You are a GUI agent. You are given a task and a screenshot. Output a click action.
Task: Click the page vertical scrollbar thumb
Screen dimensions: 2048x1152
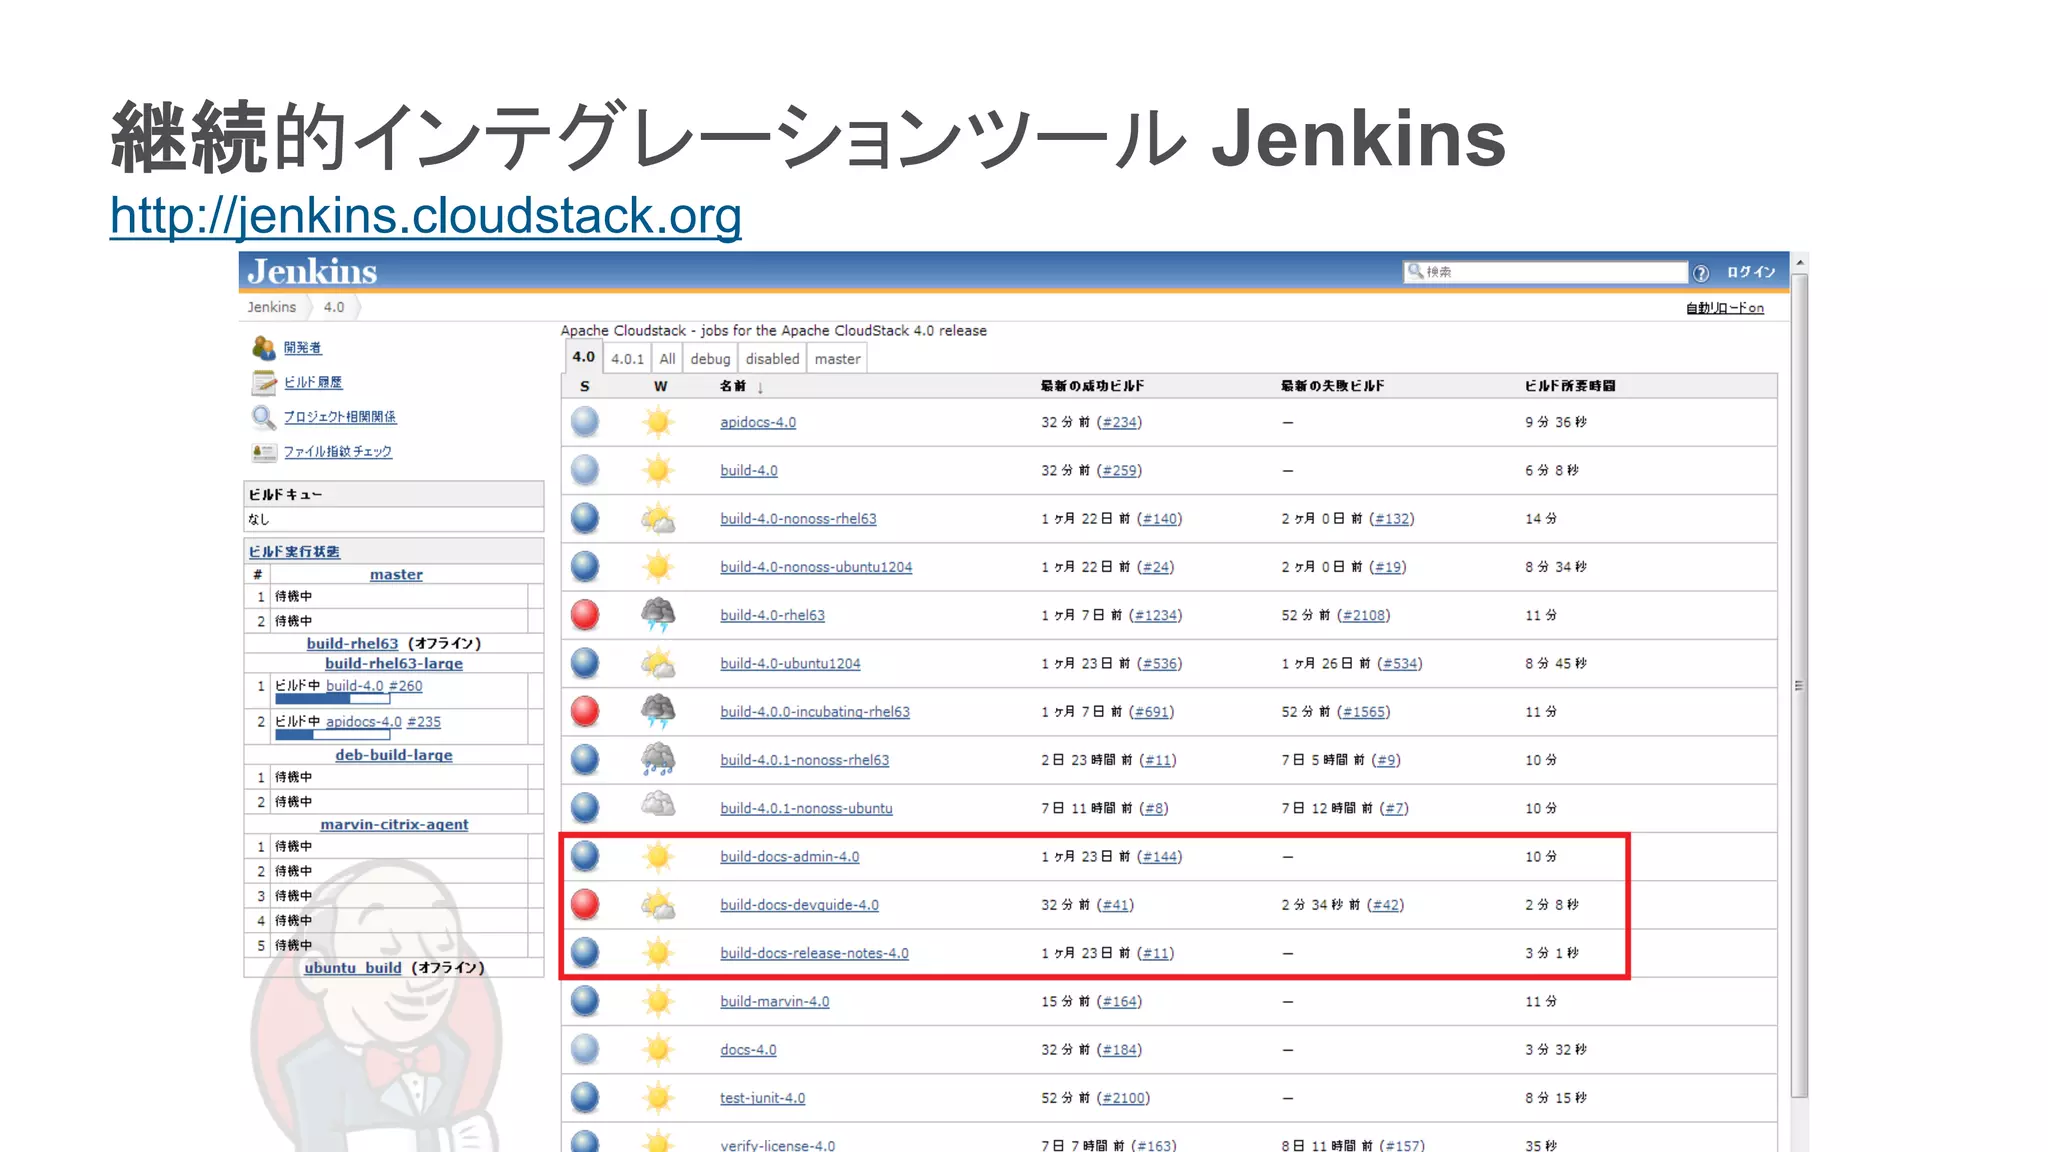pos(1799,686)
